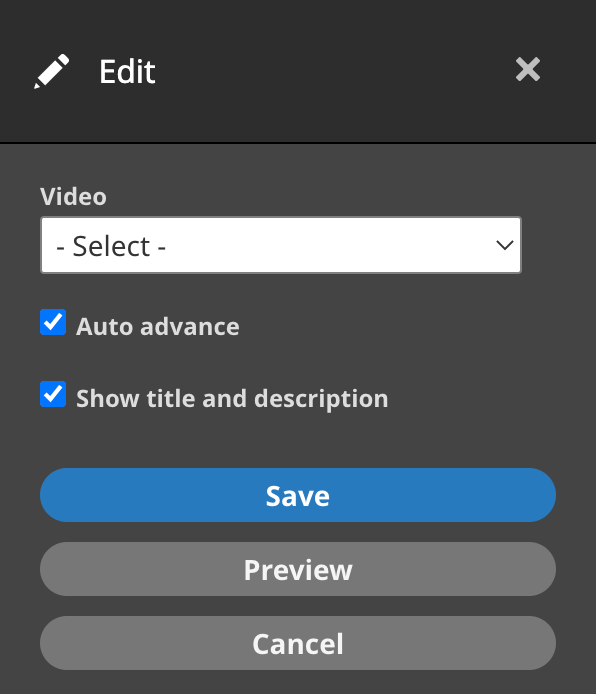Dismiss the dialog using the cross icon
The width and height of the screenshot is (596, 694).
(x=528, y=69)
